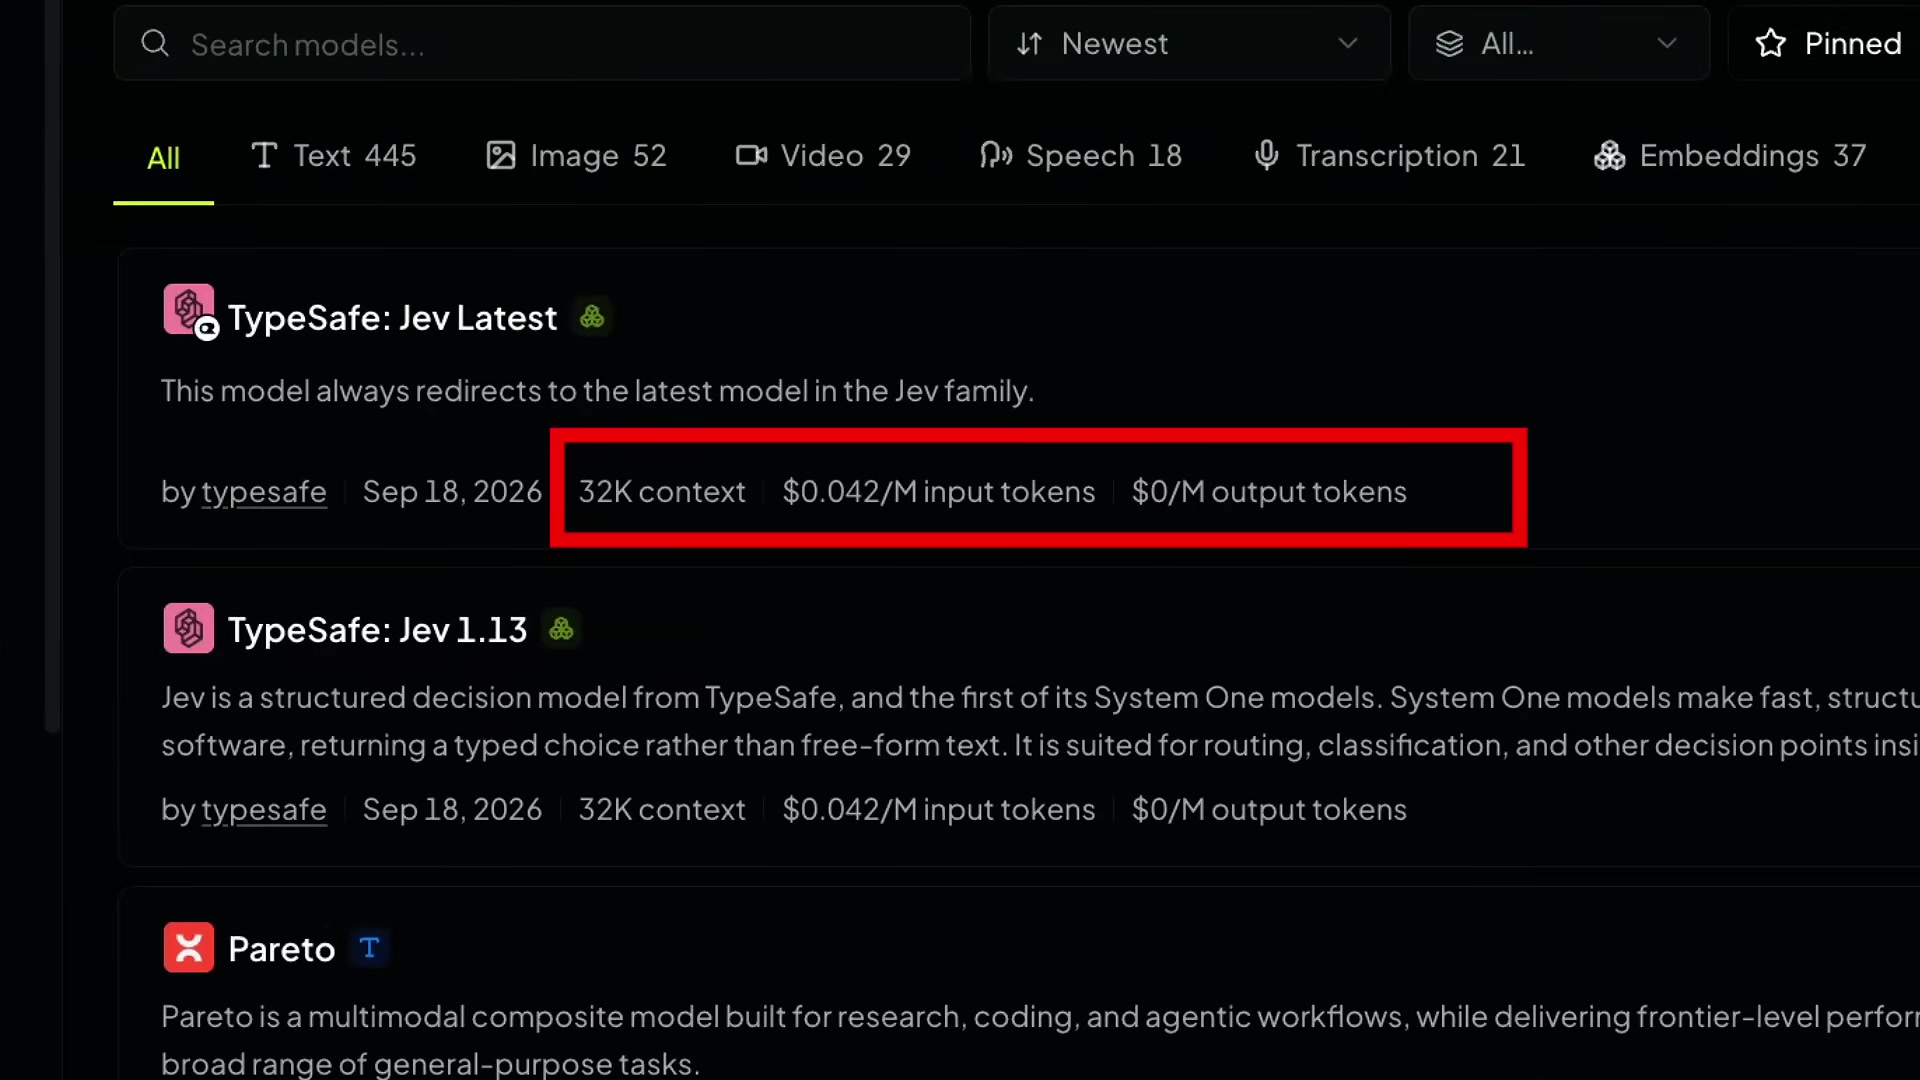Click the star icon beside Pinned
The width and height of the screenshot is (1920, 1080).
pyautogui.click(x=1771, y=43)
